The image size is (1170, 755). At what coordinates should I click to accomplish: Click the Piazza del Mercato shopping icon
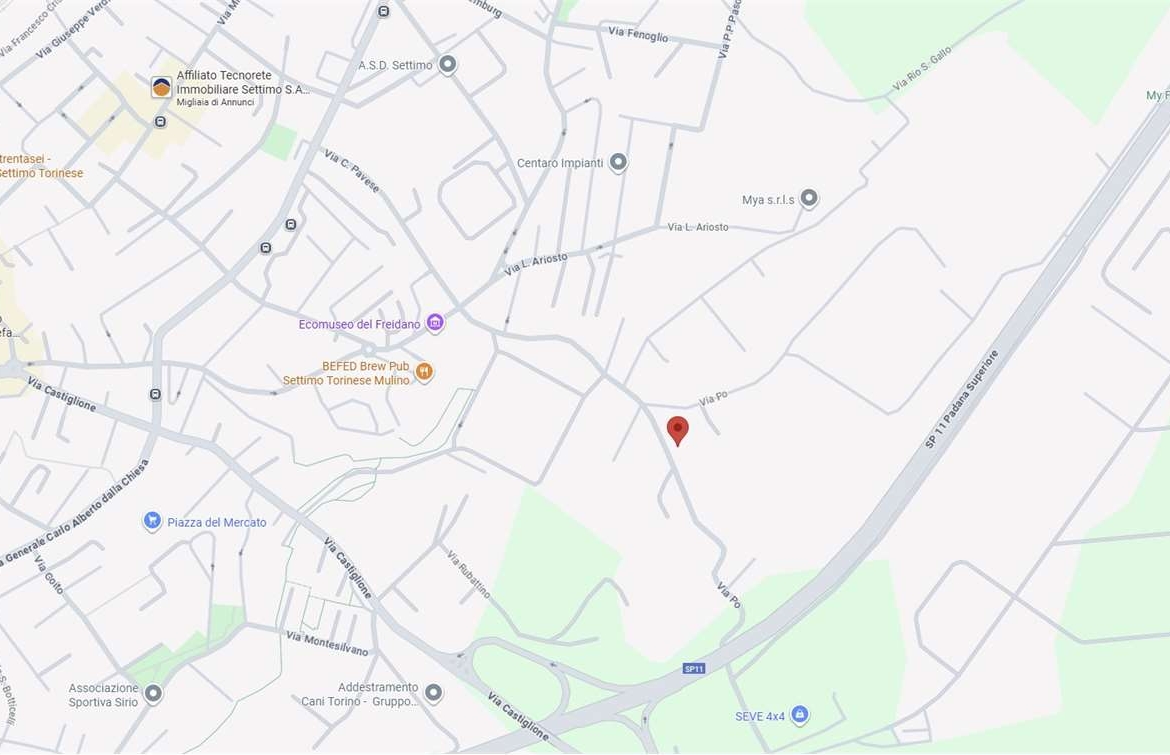[152, 521]
